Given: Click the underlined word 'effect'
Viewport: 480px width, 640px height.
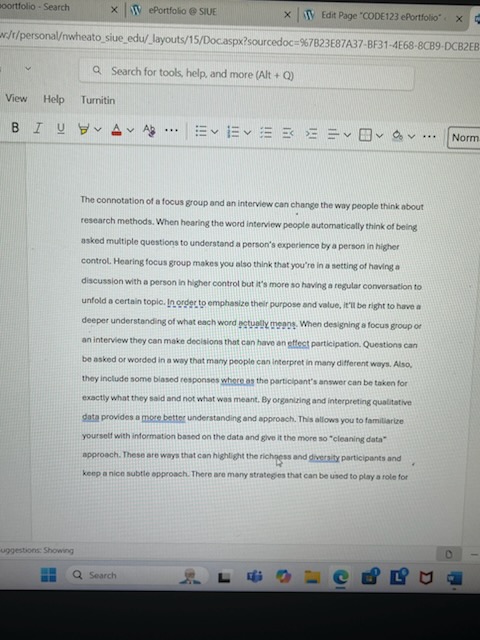Looking at the screenshot, I should (298, 344).
